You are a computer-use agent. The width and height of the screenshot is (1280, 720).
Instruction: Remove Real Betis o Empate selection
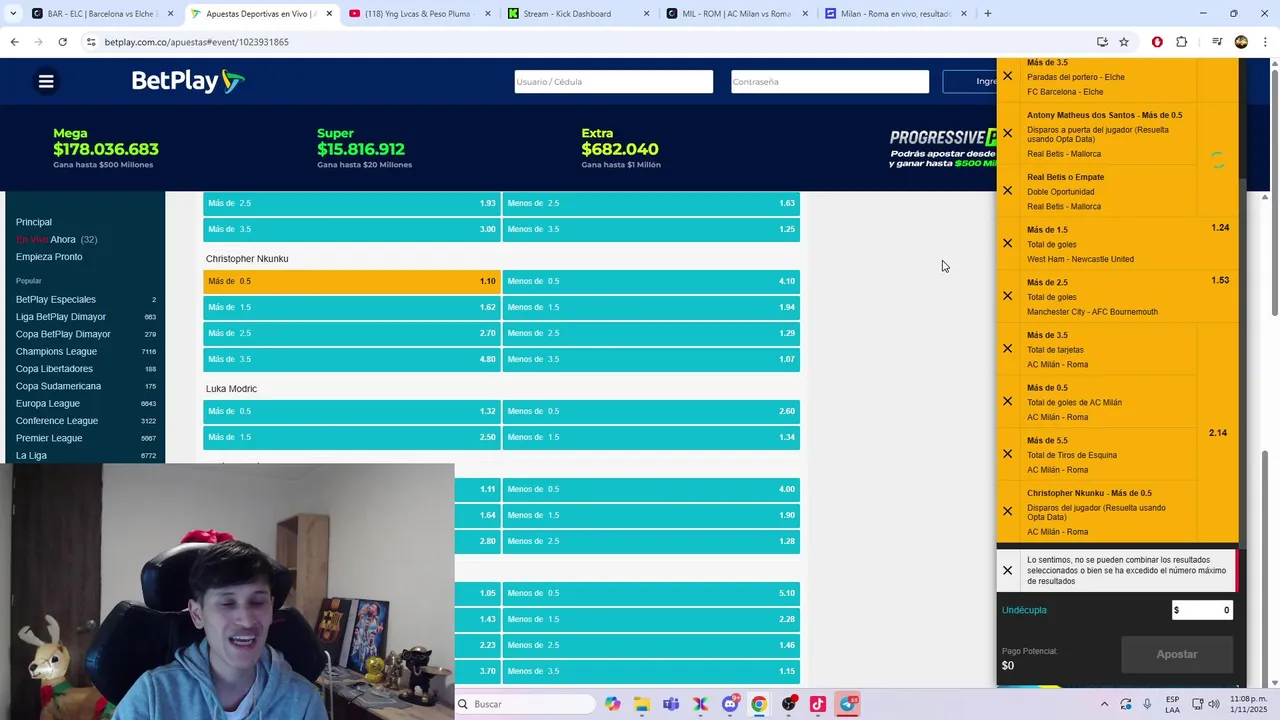pyautogui.click(x=1007, y=191)
